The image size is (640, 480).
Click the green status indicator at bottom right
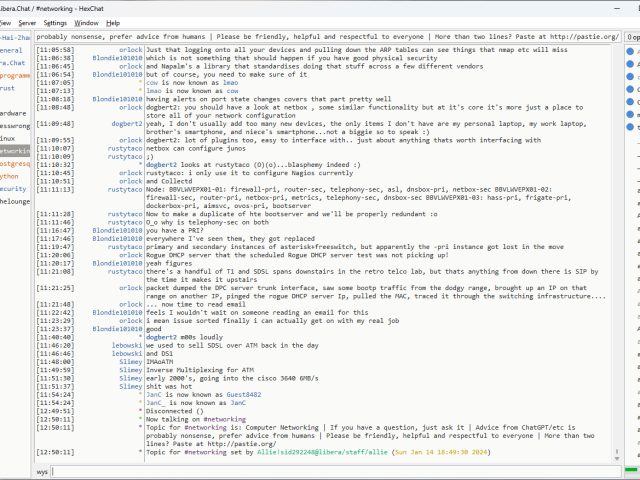coord(634,470)
